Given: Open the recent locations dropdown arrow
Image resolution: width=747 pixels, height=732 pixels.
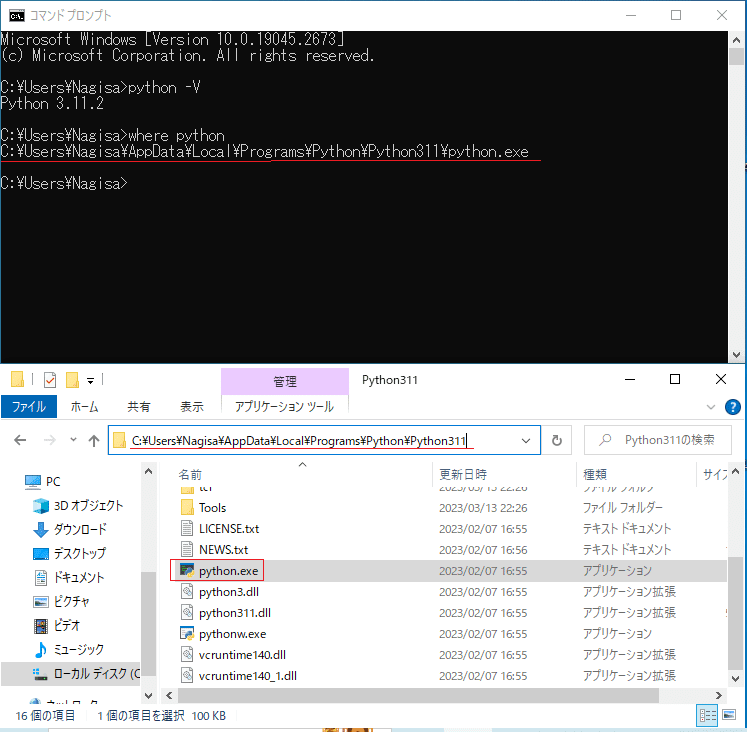Looking at the screenshot, I should point(73,440).
